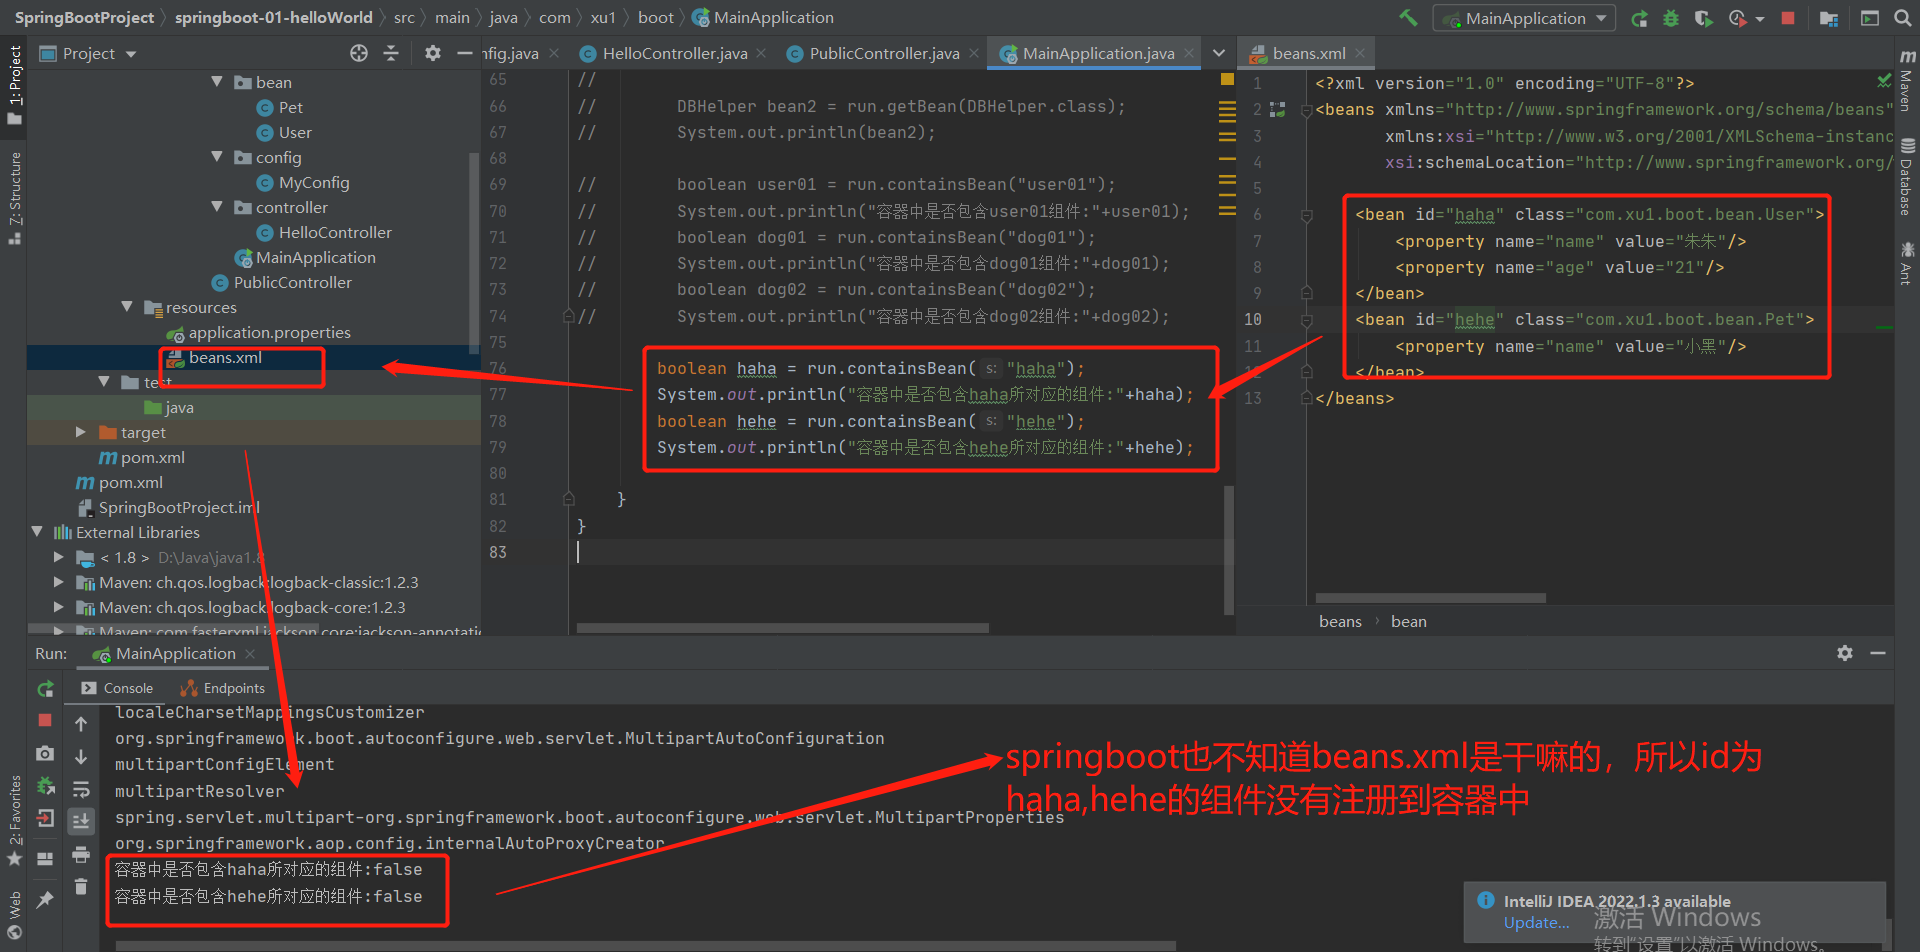This screenshot has height=952, width=1920.
Task: Click console horizontal scrollbar
Action: 646,945
